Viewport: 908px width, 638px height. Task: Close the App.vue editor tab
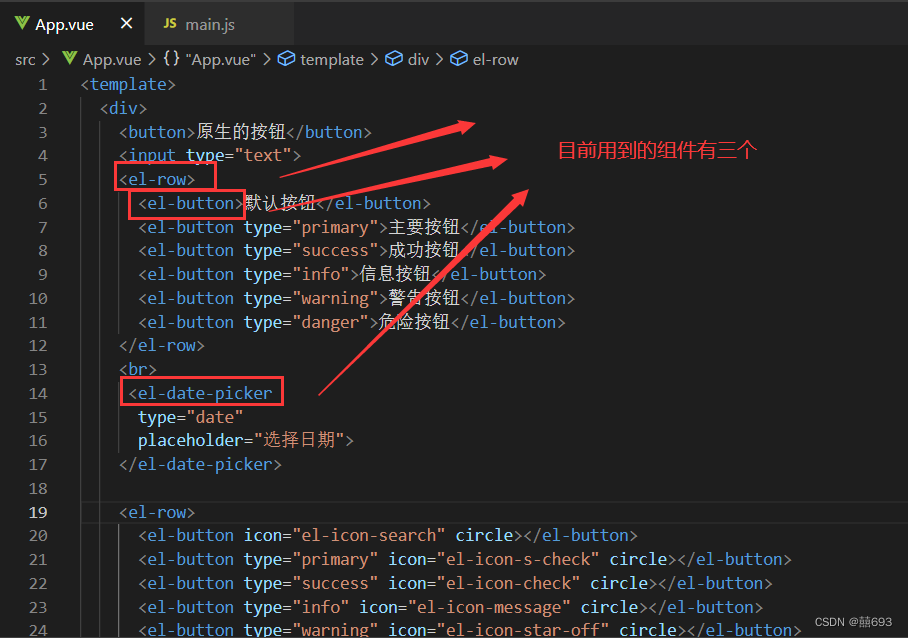(x=124, y=22)
